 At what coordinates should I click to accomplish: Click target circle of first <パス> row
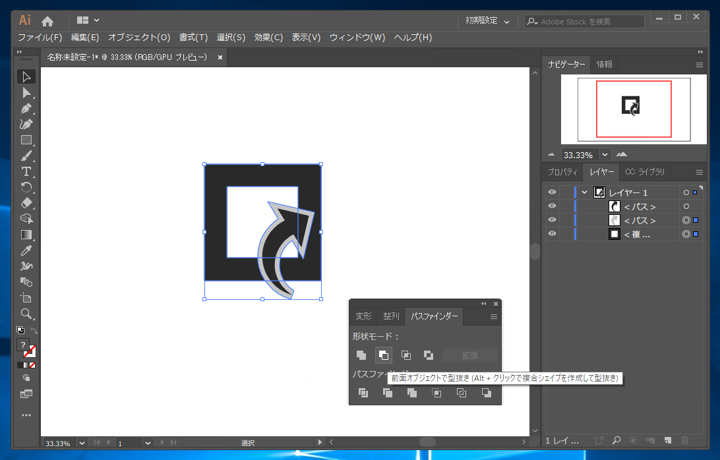tap(686, 207)
